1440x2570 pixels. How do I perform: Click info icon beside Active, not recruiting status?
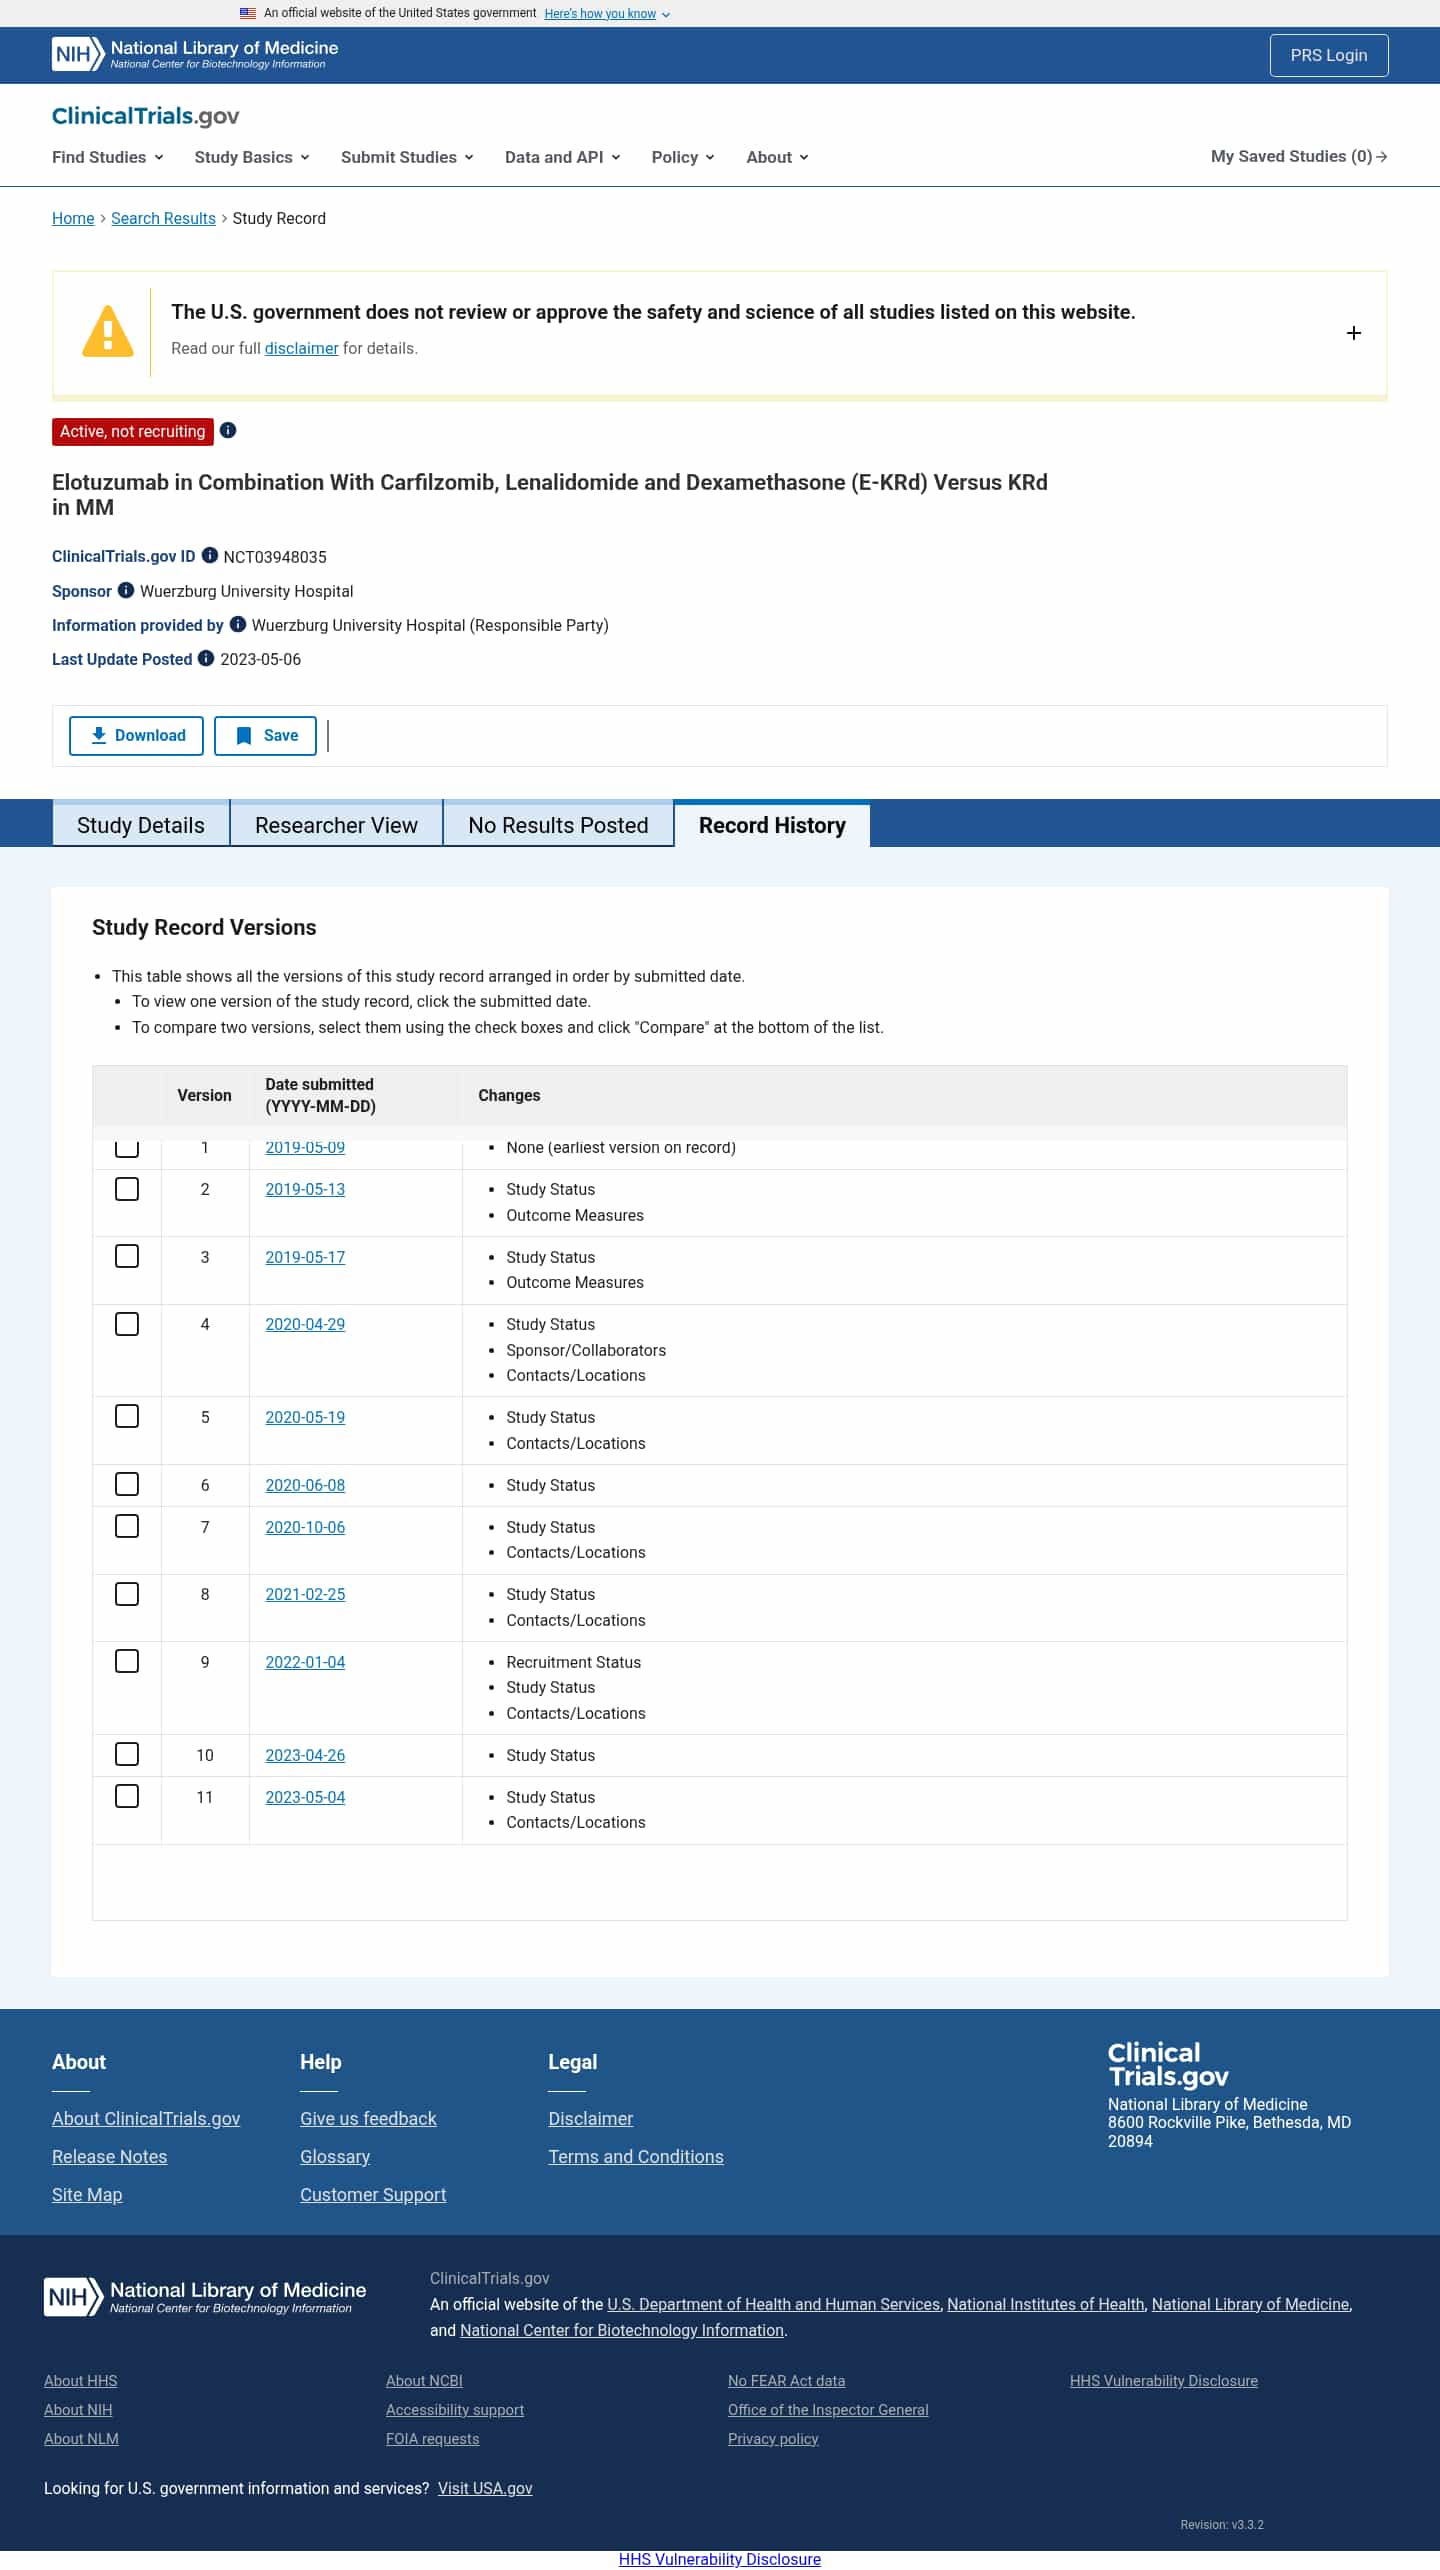click(228, 430)
